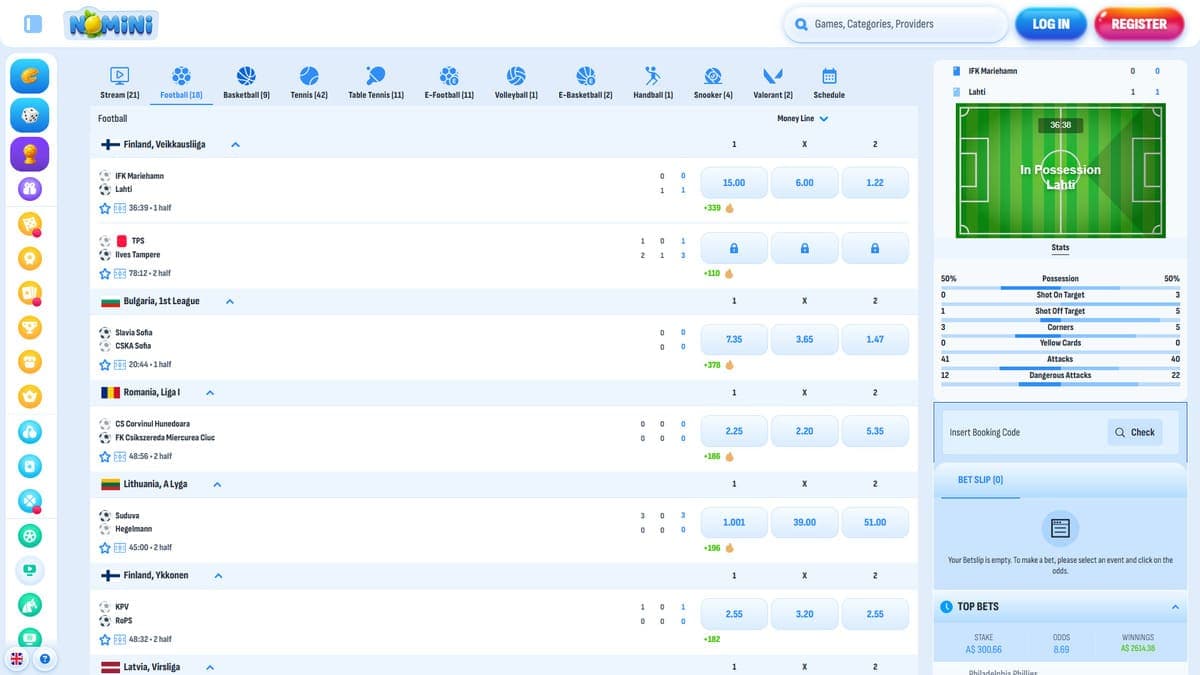Switch to the Stream (21) tab
The height and width of the screenshot is (675, 1200).
pyautogui.click(x=119, y=82)
